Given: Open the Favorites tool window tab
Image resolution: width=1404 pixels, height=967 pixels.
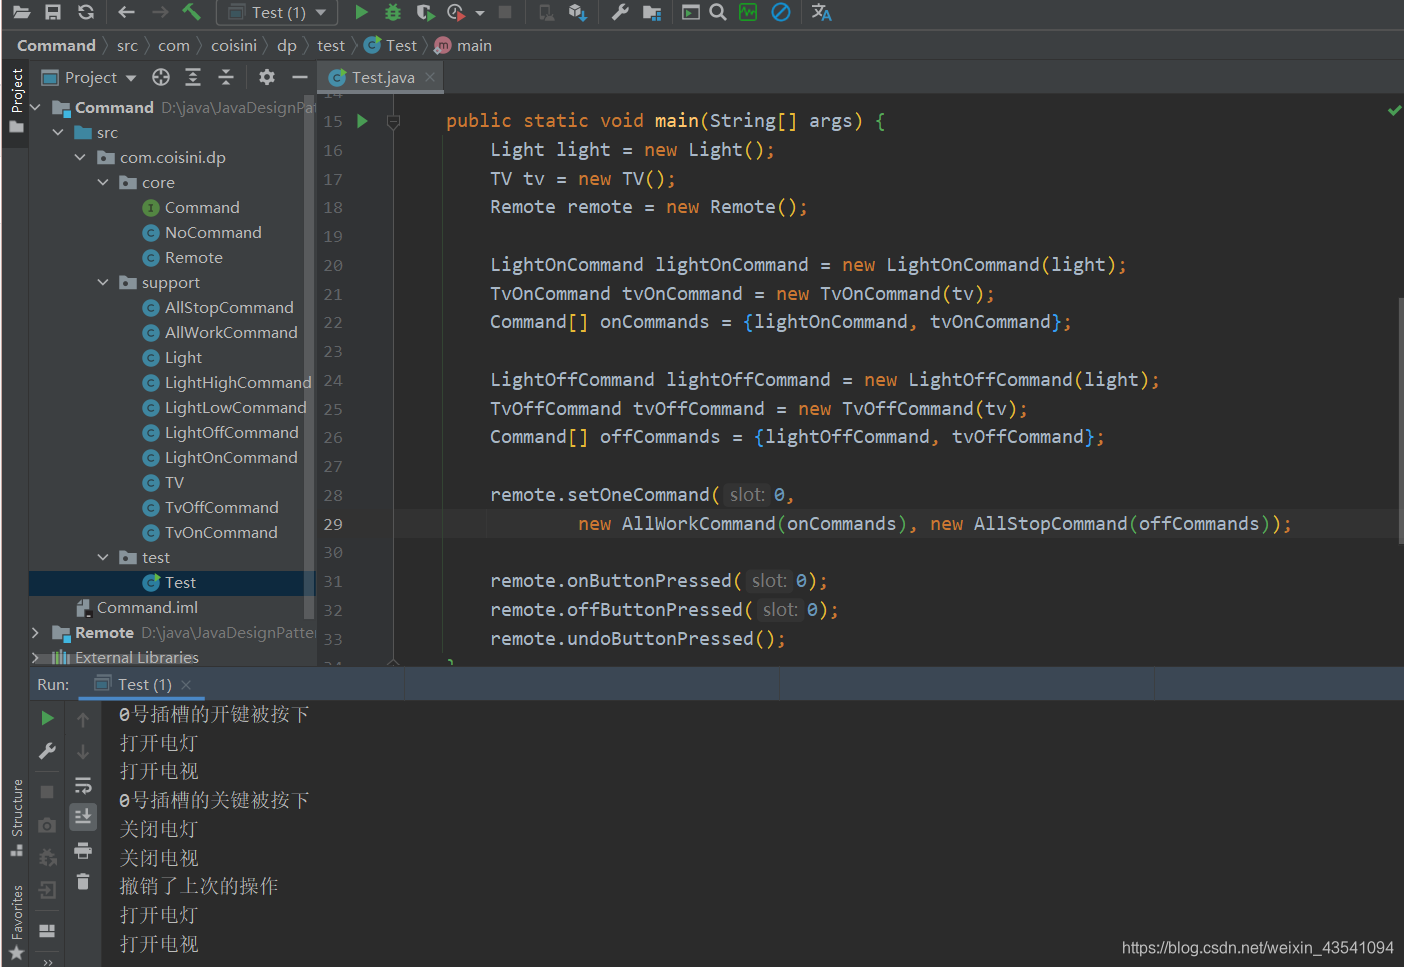Looking at the screenshot, I should pos(16,922).
